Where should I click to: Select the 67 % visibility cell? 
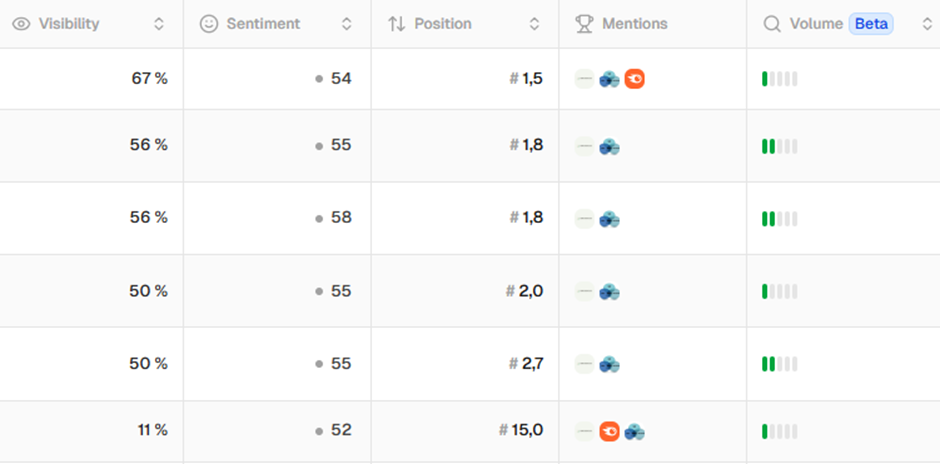[149, 79]
